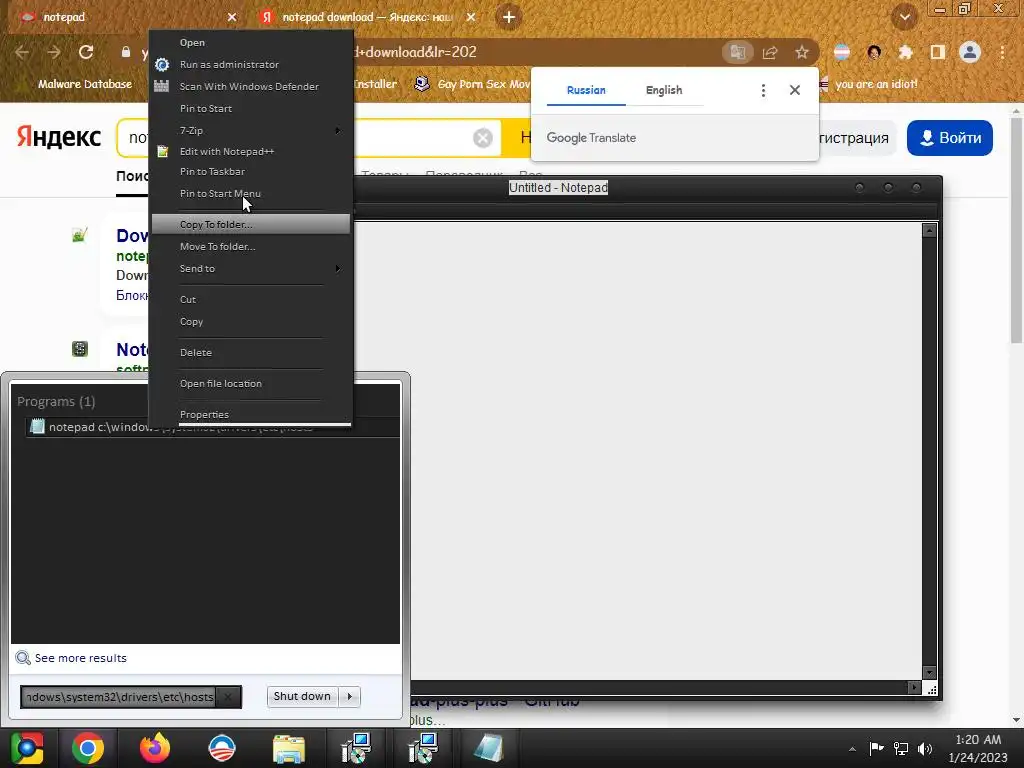This screenshot has width=1024, height=768.
Task: Switch to the notepad browser tab
Action: [x=124, y=17]
